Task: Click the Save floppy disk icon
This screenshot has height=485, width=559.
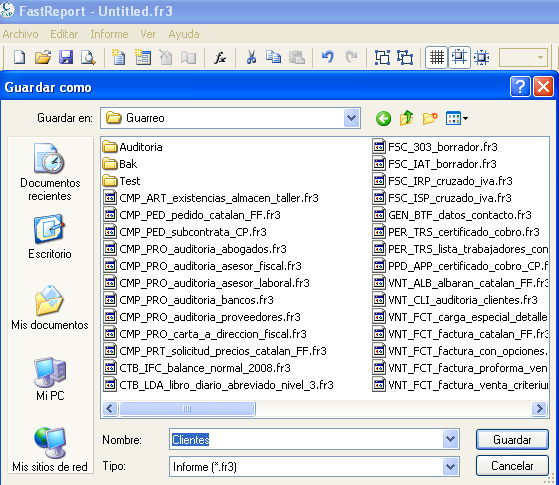Action: [66, 57]
